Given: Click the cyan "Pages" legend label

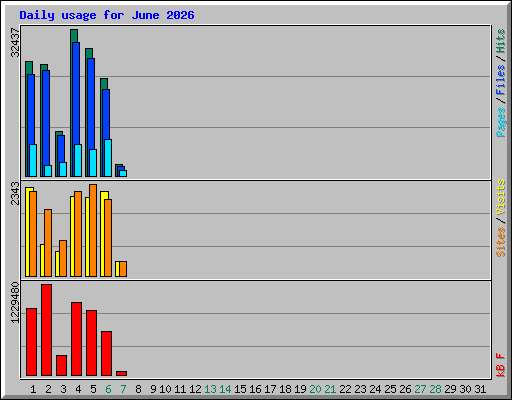Looking at the screenshot, I should 501,122.
